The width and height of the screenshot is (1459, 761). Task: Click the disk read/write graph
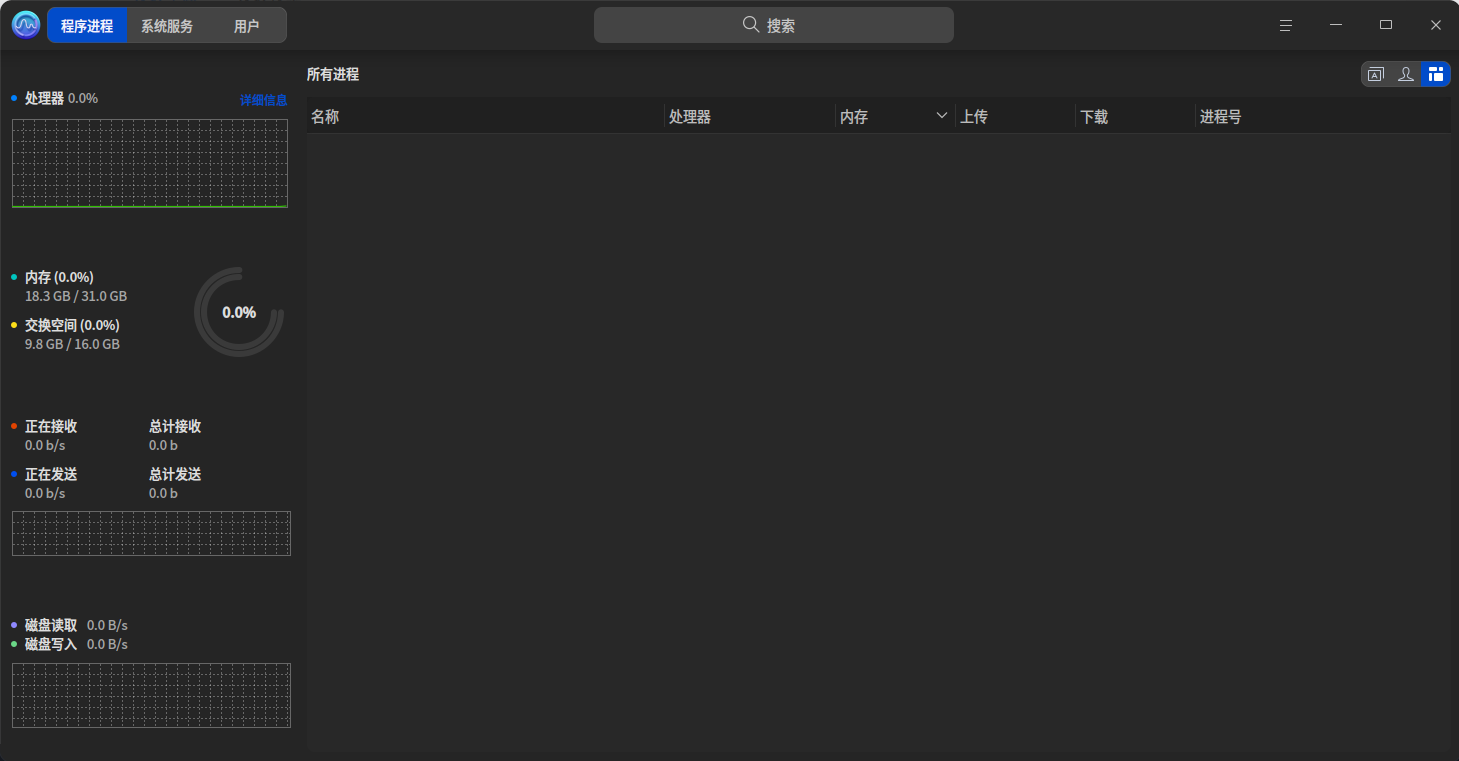[151, 695]
